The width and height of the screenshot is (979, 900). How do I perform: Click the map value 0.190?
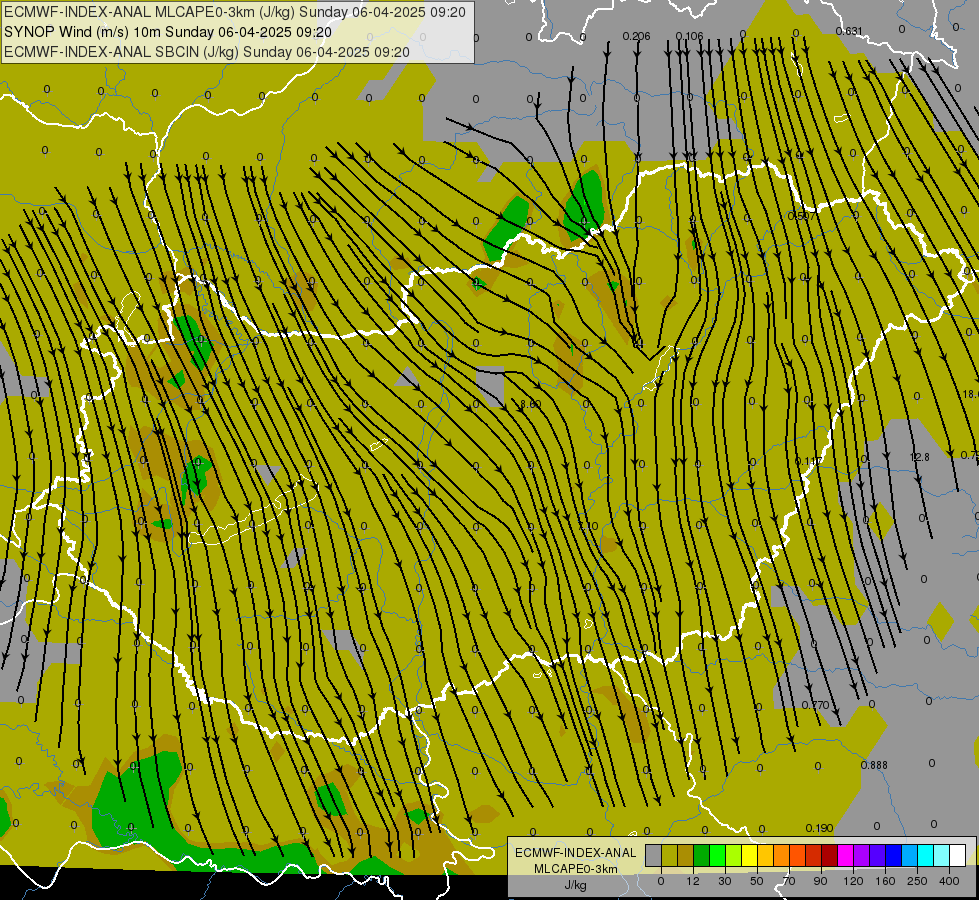819,828
